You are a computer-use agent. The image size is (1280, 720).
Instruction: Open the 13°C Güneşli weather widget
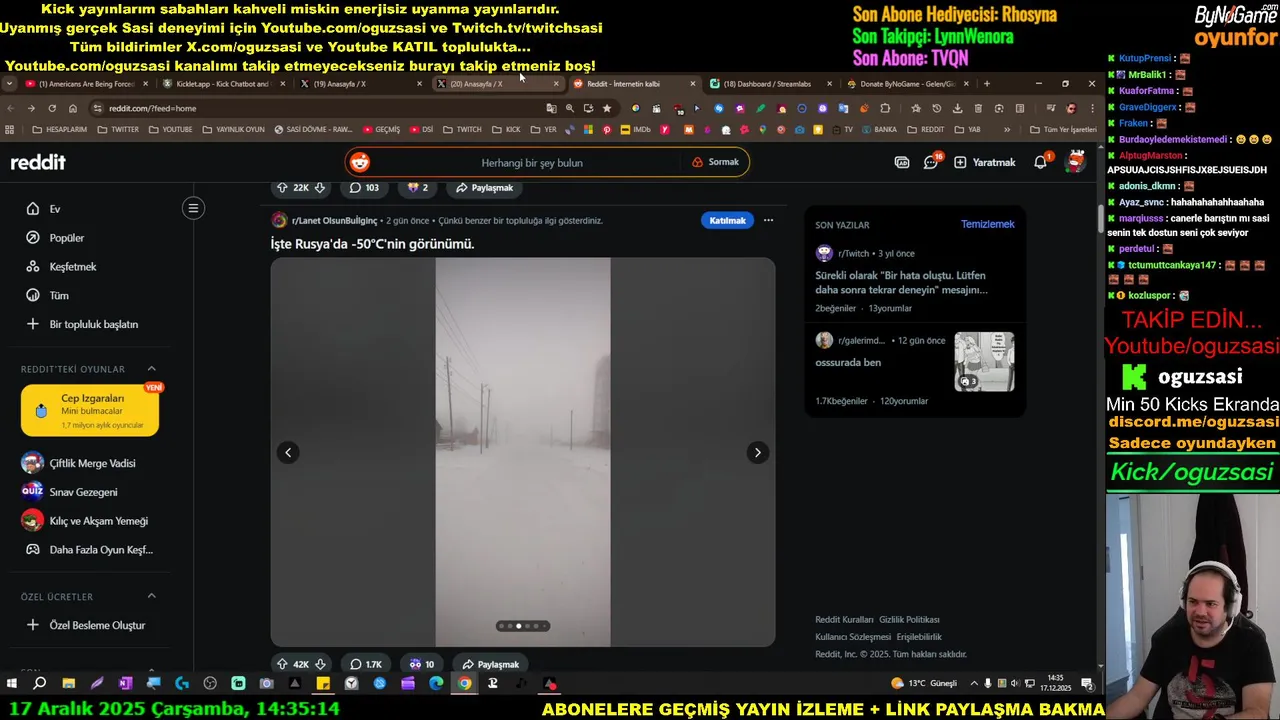click(924, 683)
